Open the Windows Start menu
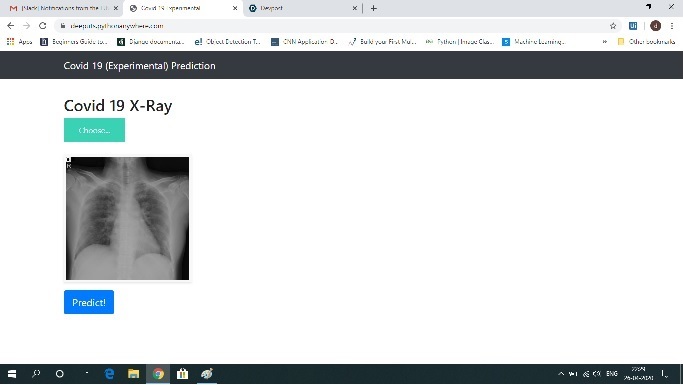Image resolution: width=683 pixels, height=385 pixels. click(x=12, y=374)
